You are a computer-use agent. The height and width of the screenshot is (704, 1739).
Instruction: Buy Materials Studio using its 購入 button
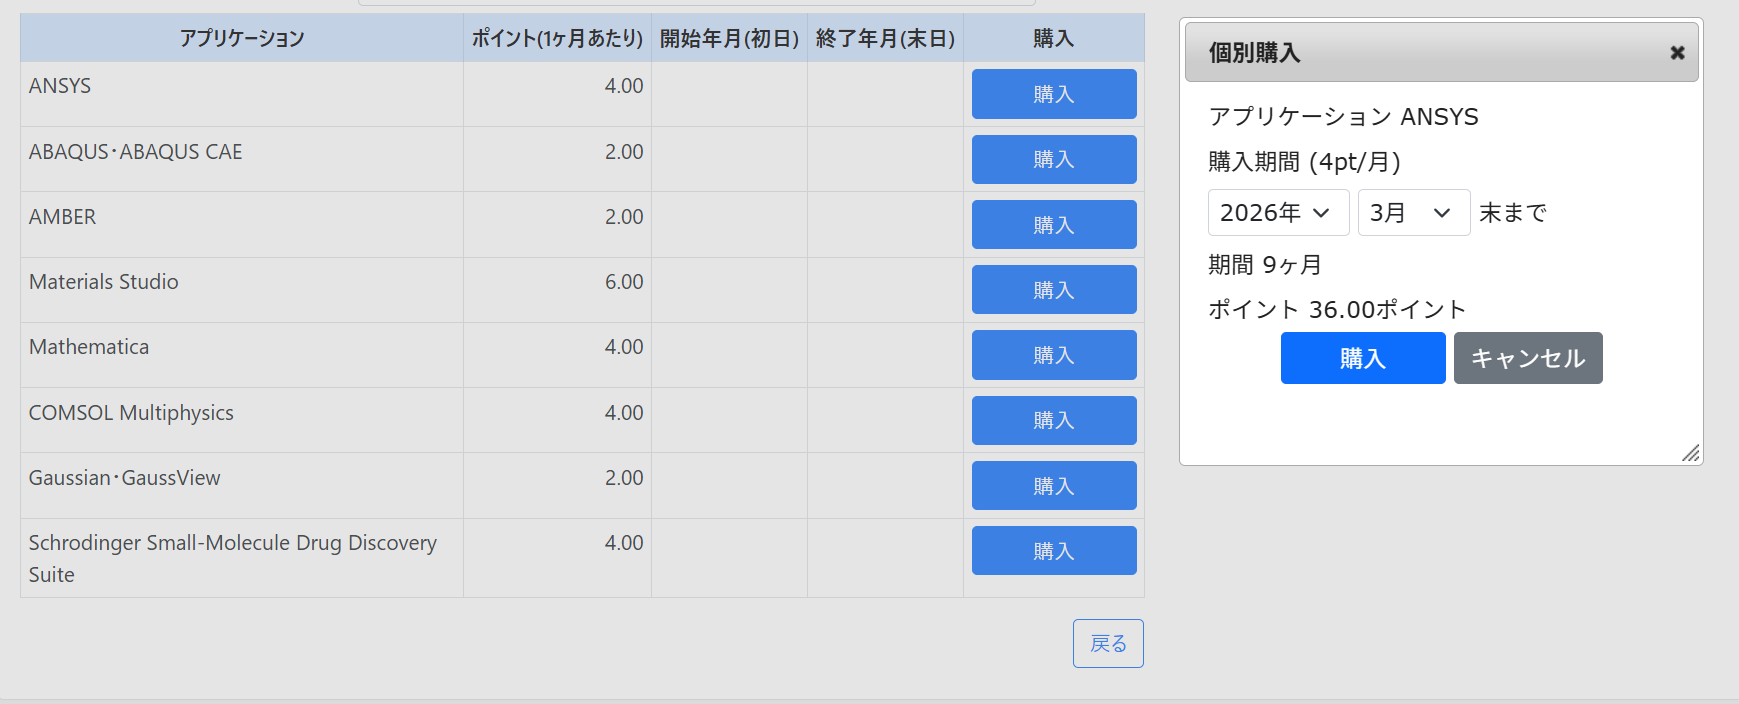point(1053,290)
